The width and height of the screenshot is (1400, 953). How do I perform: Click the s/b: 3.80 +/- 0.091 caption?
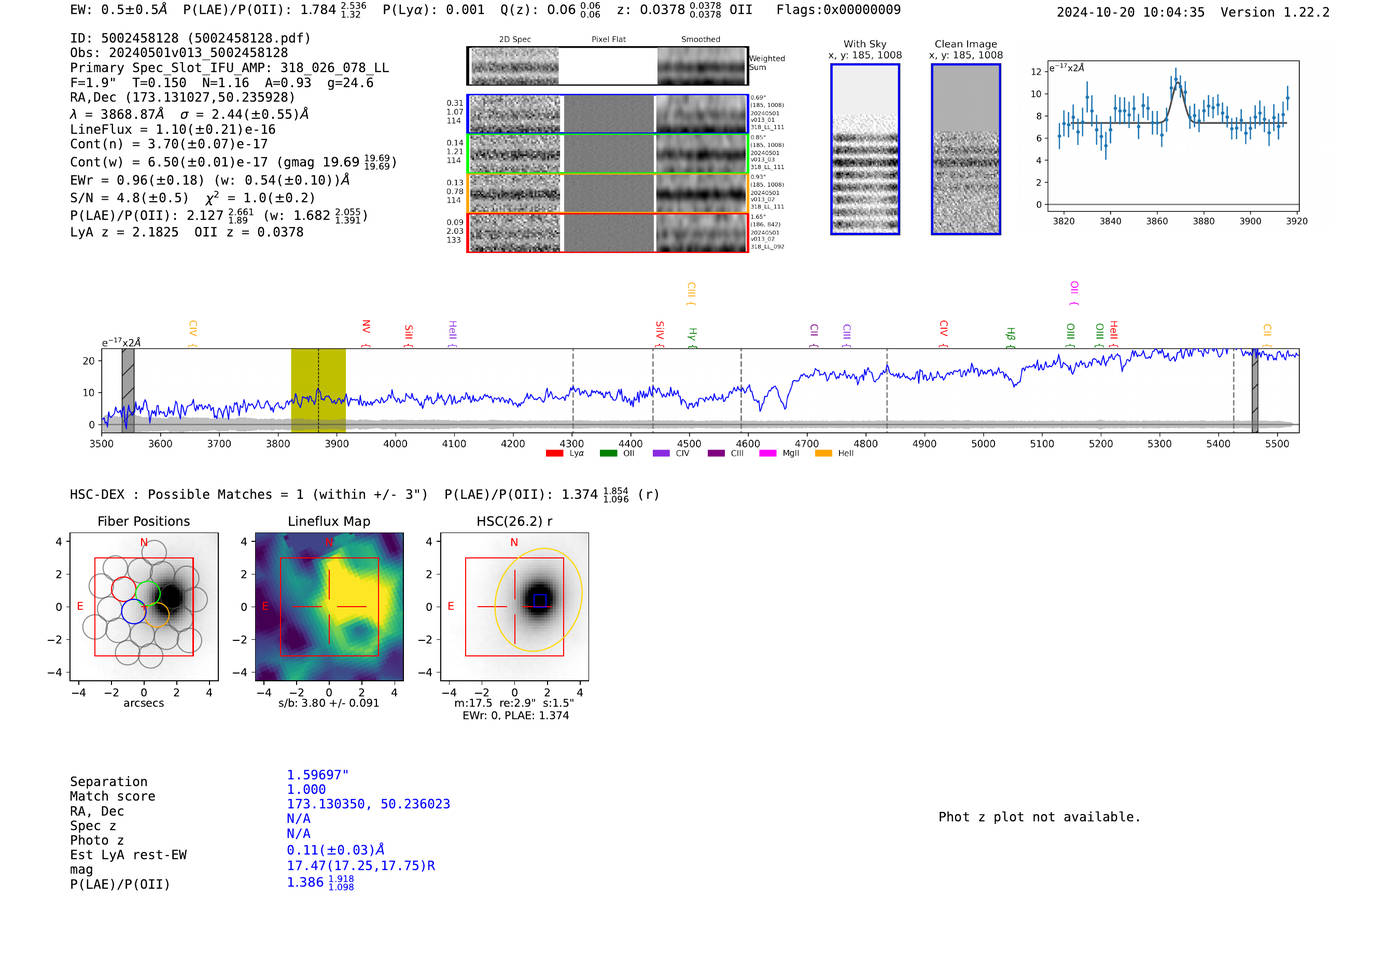[x=329, y=703]
